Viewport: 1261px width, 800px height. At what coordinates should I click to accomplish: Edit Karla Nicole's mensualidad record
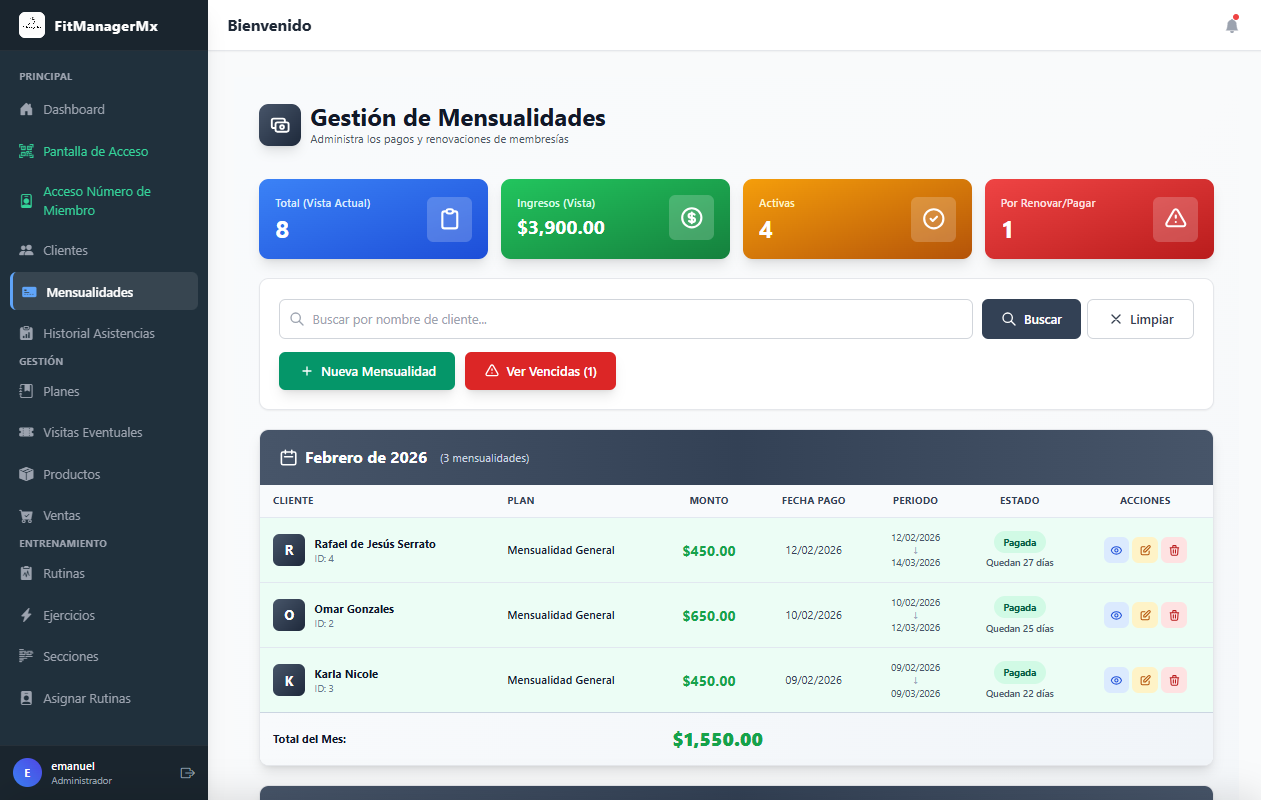[x=1145, y=680]
